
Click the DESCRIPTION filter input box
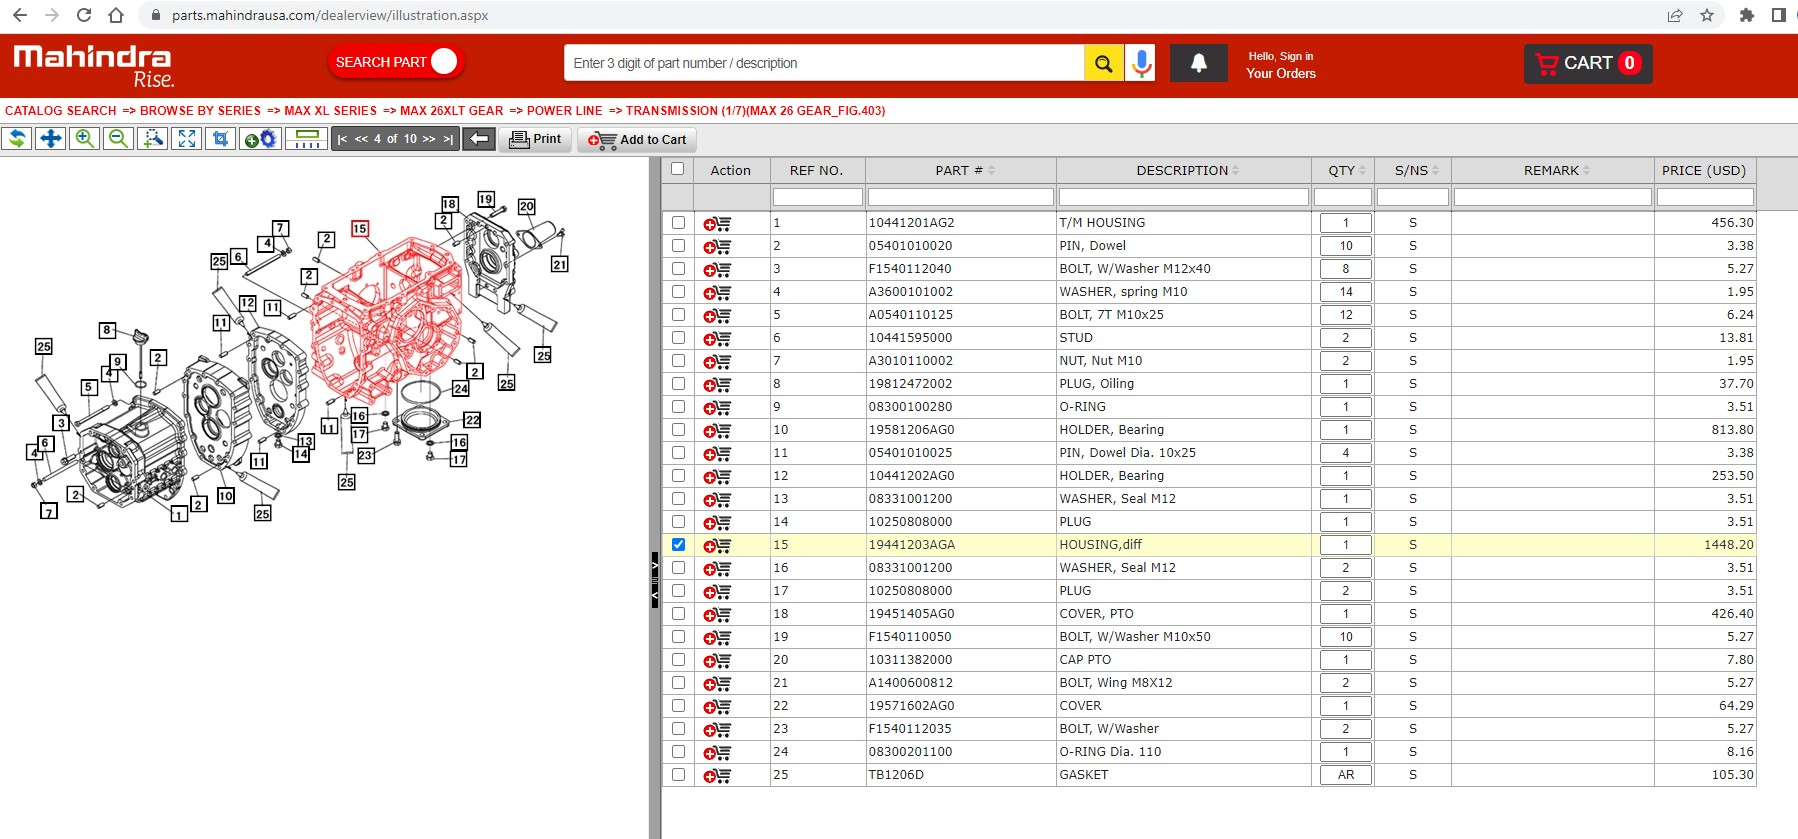click(1184, 197)
